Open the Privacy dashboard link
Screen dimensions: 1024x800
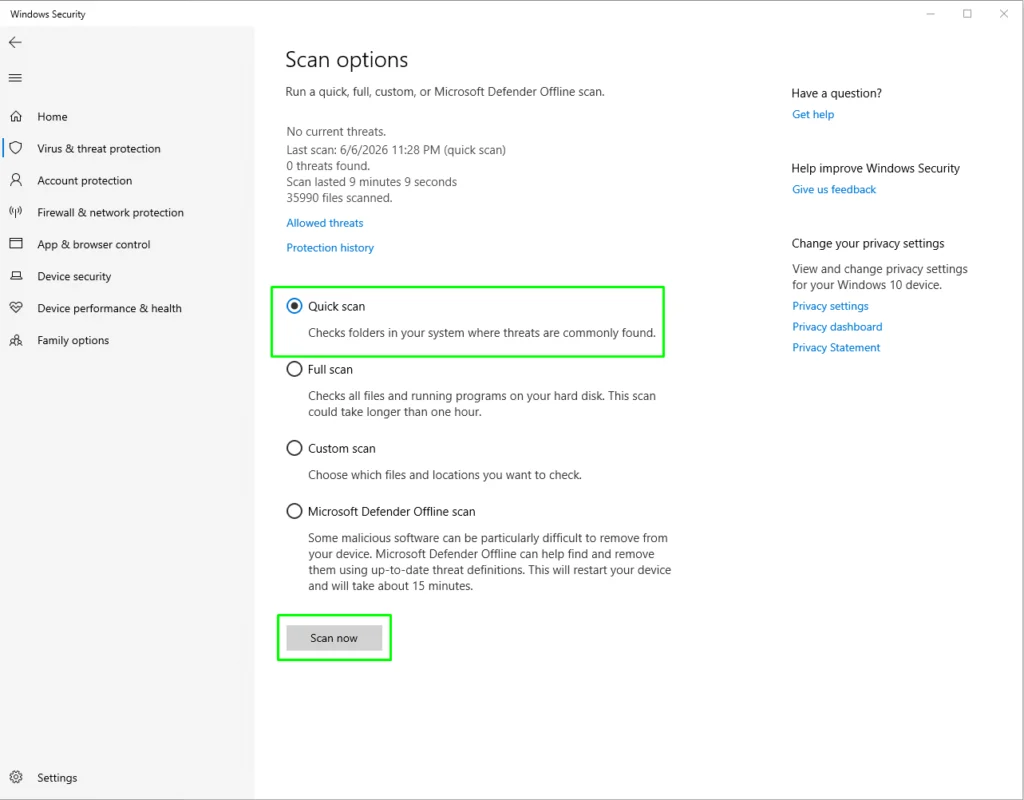(837, 327)
